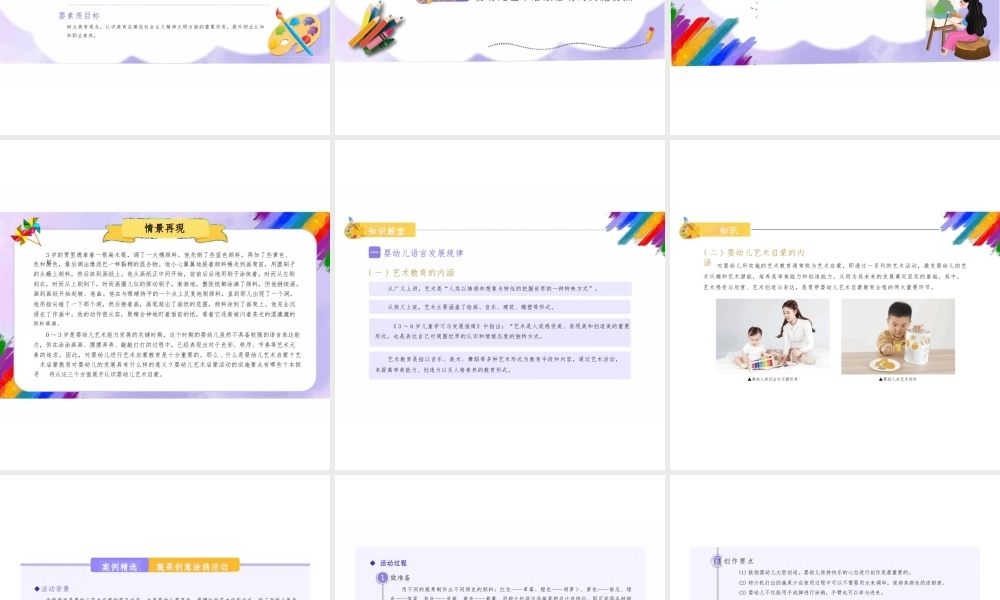This screenshot has height=600, width=1000.
Task: Click the caption under the mother-baby photo
Action: pyautogui.click(x=772, y=379)
